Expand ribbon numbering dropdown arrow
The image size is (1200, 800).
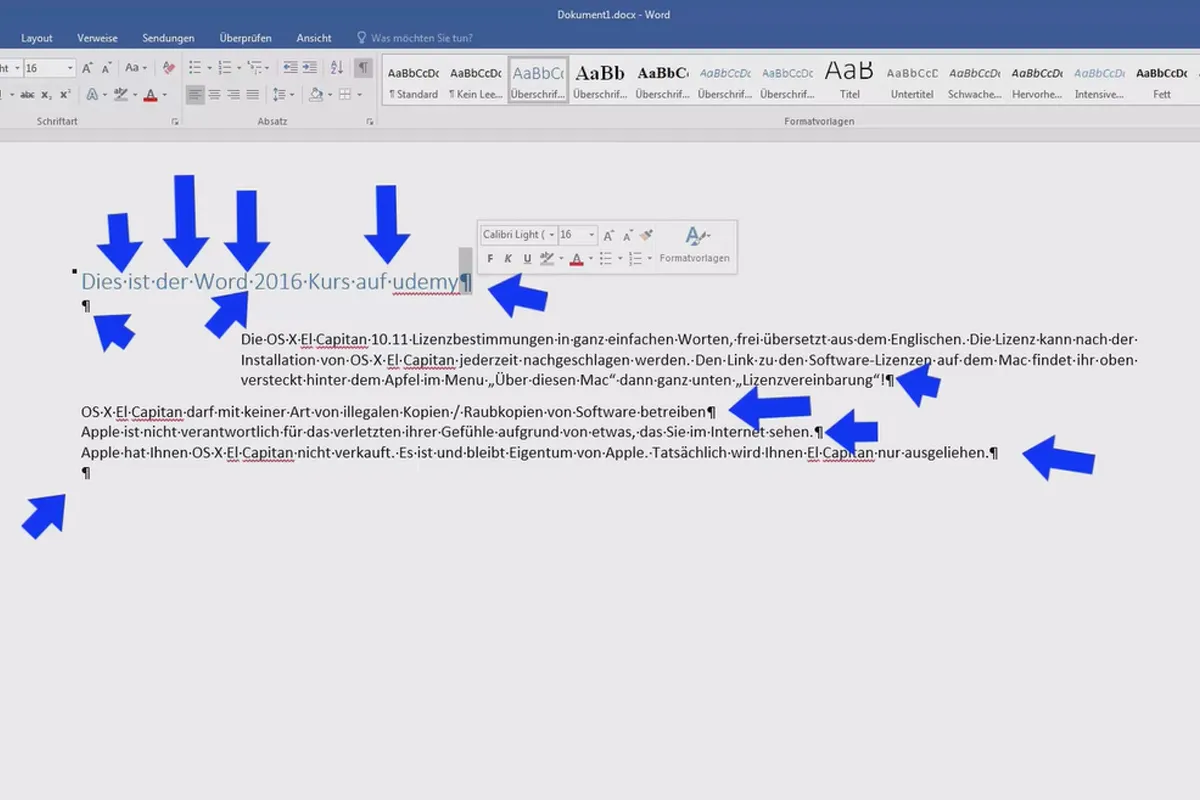point(239,68)
